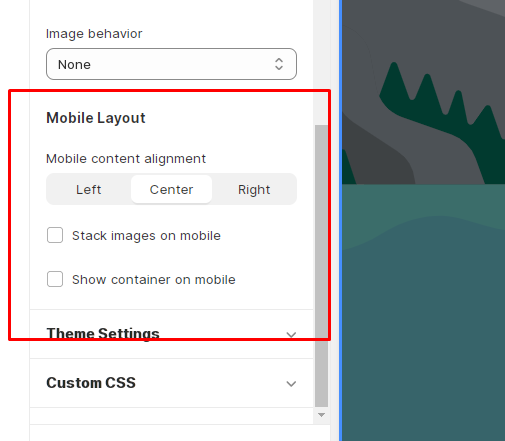505x441 pixels.
Task: Click the Image behavior field label
Action: tap(94, 34)
